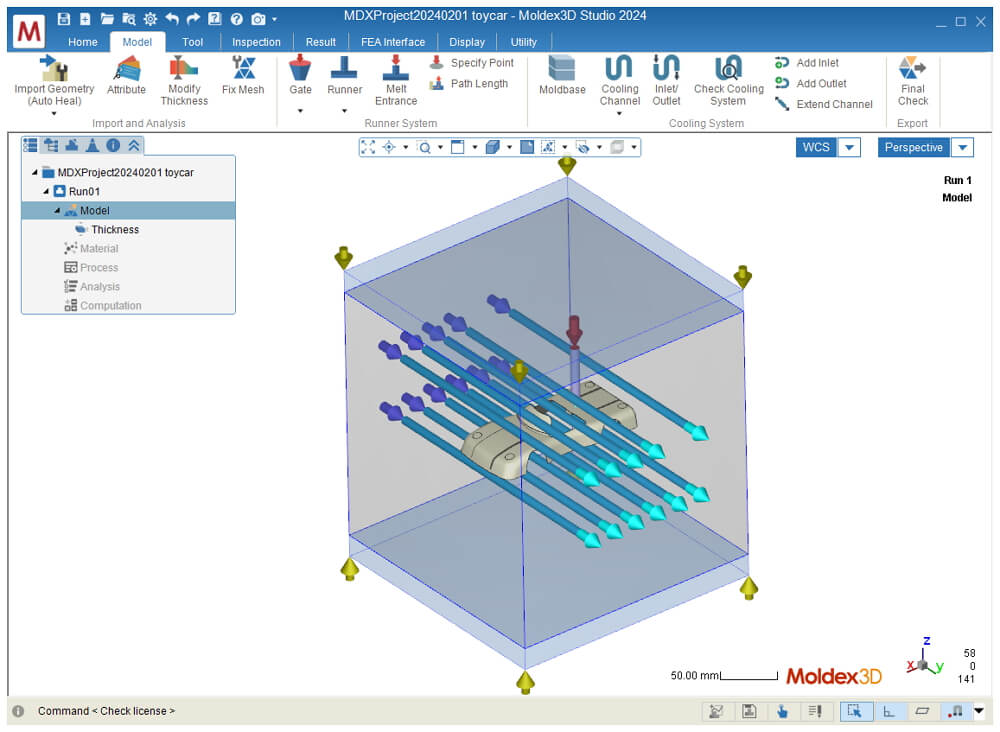
Task: Click Add Outlet button
Action: 811,84
